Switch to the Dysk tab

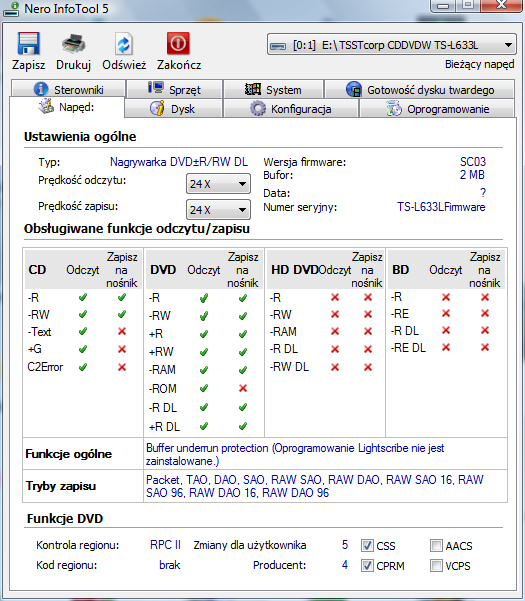click(173, 108)
